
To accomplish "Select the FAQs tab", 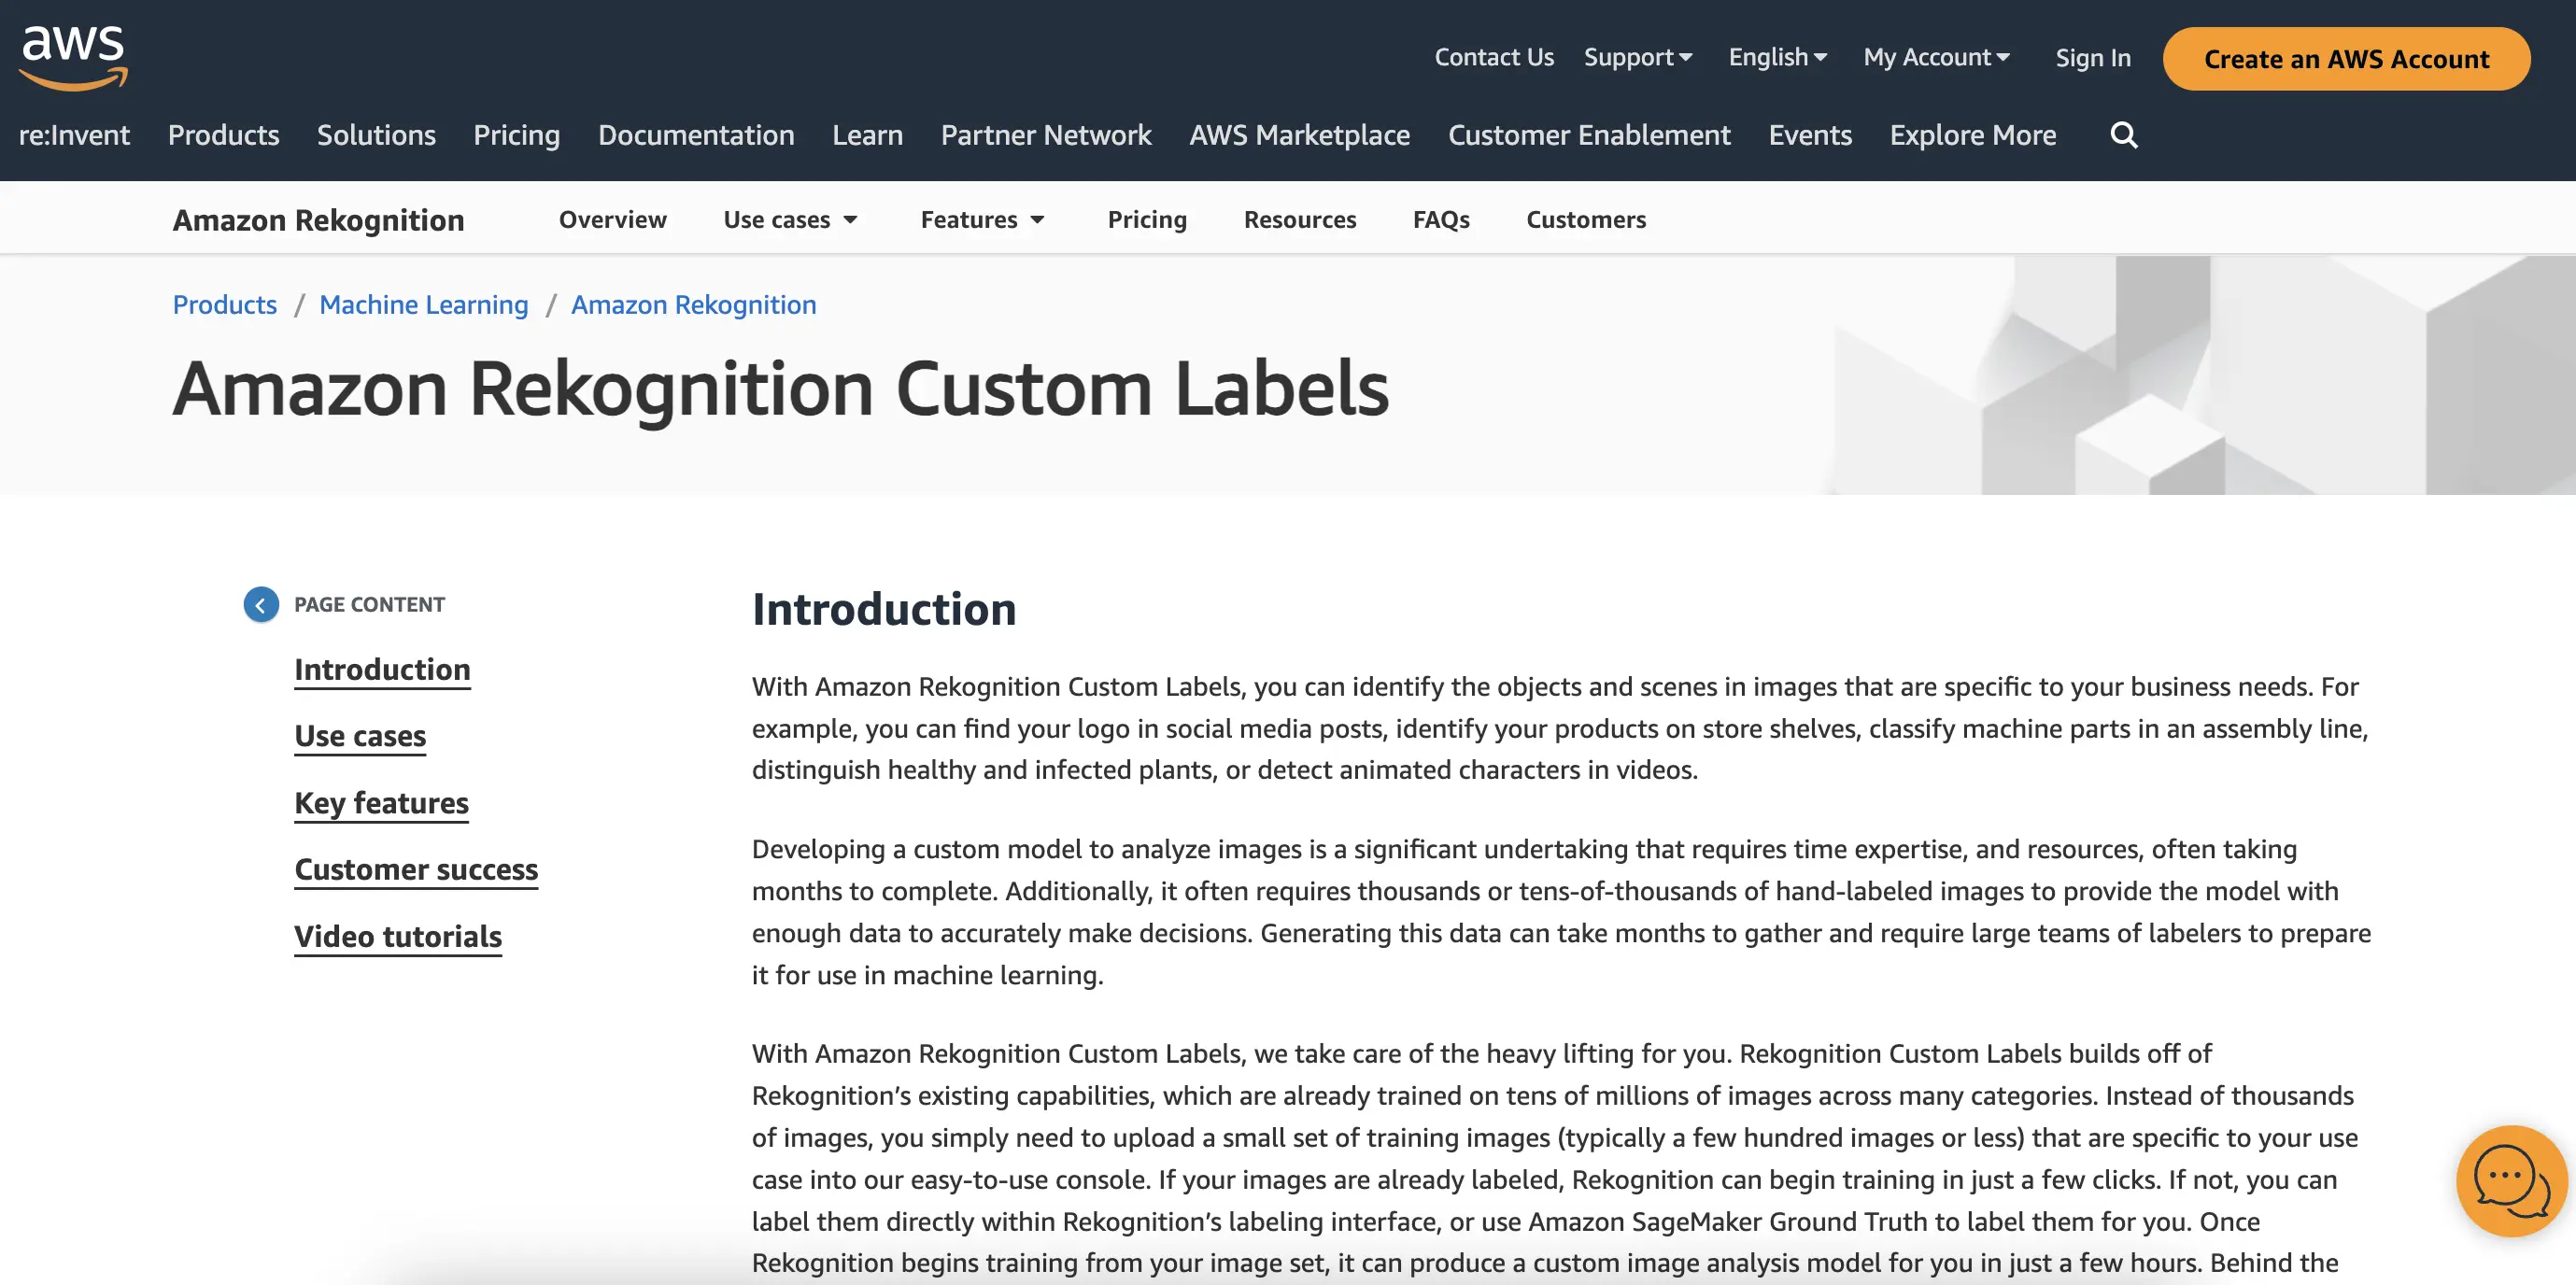I will tap(1441, 217).
